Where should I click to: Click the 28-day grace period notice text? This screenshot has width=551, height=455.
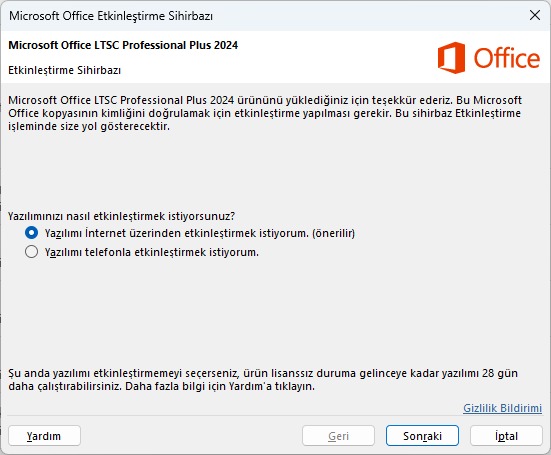coord(263,379)
